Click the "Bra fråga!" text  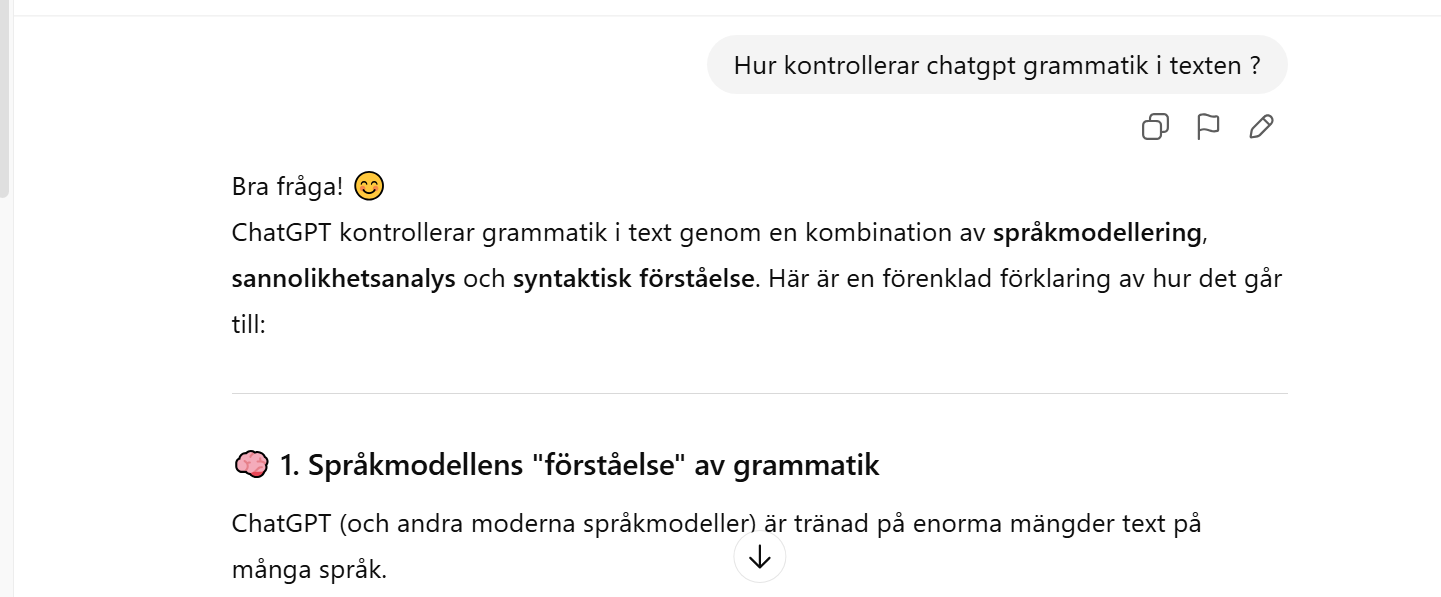(287, 187)
